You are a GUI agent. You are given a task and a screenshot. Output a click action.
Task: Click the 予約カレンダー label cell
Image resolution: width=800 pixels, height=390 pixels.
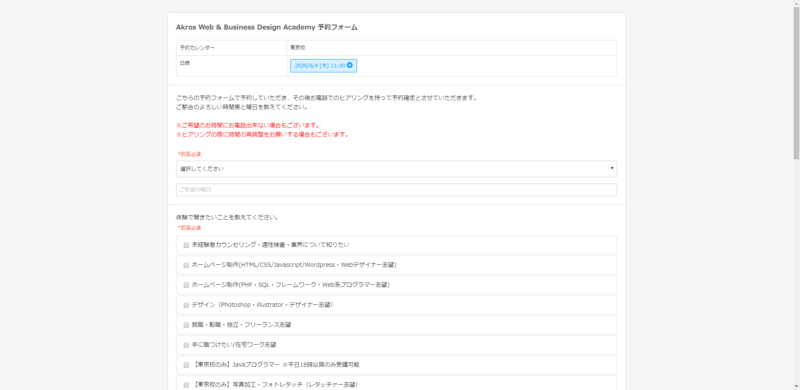(x=232, y=48)
